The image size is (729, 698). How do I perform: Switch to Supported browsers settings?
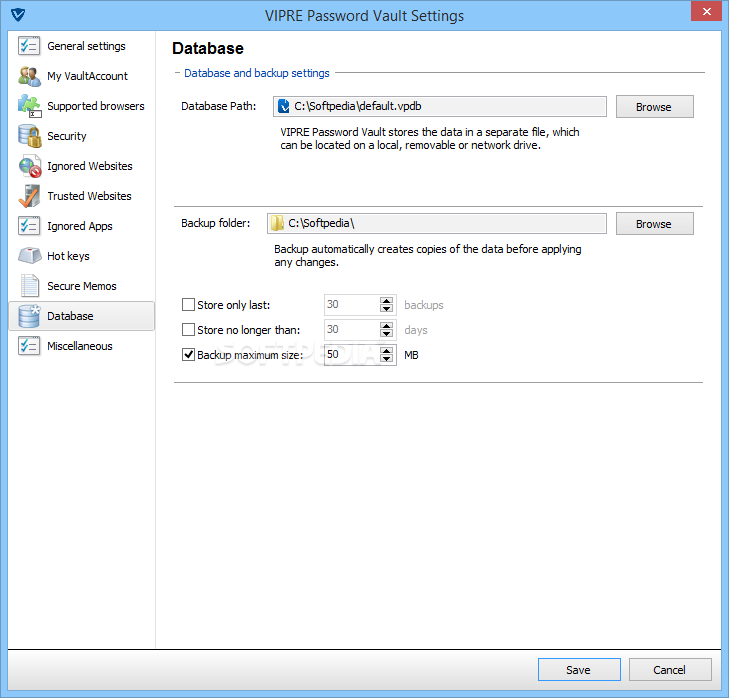click(x=81, y=106)
